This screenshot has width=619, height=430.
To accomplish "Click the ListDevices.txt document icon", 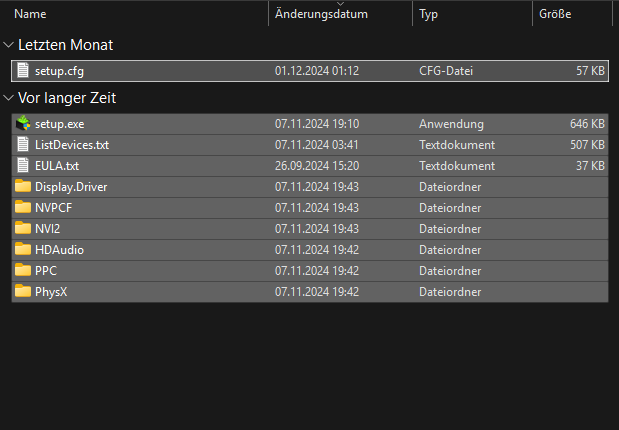I will coord(24,145).
